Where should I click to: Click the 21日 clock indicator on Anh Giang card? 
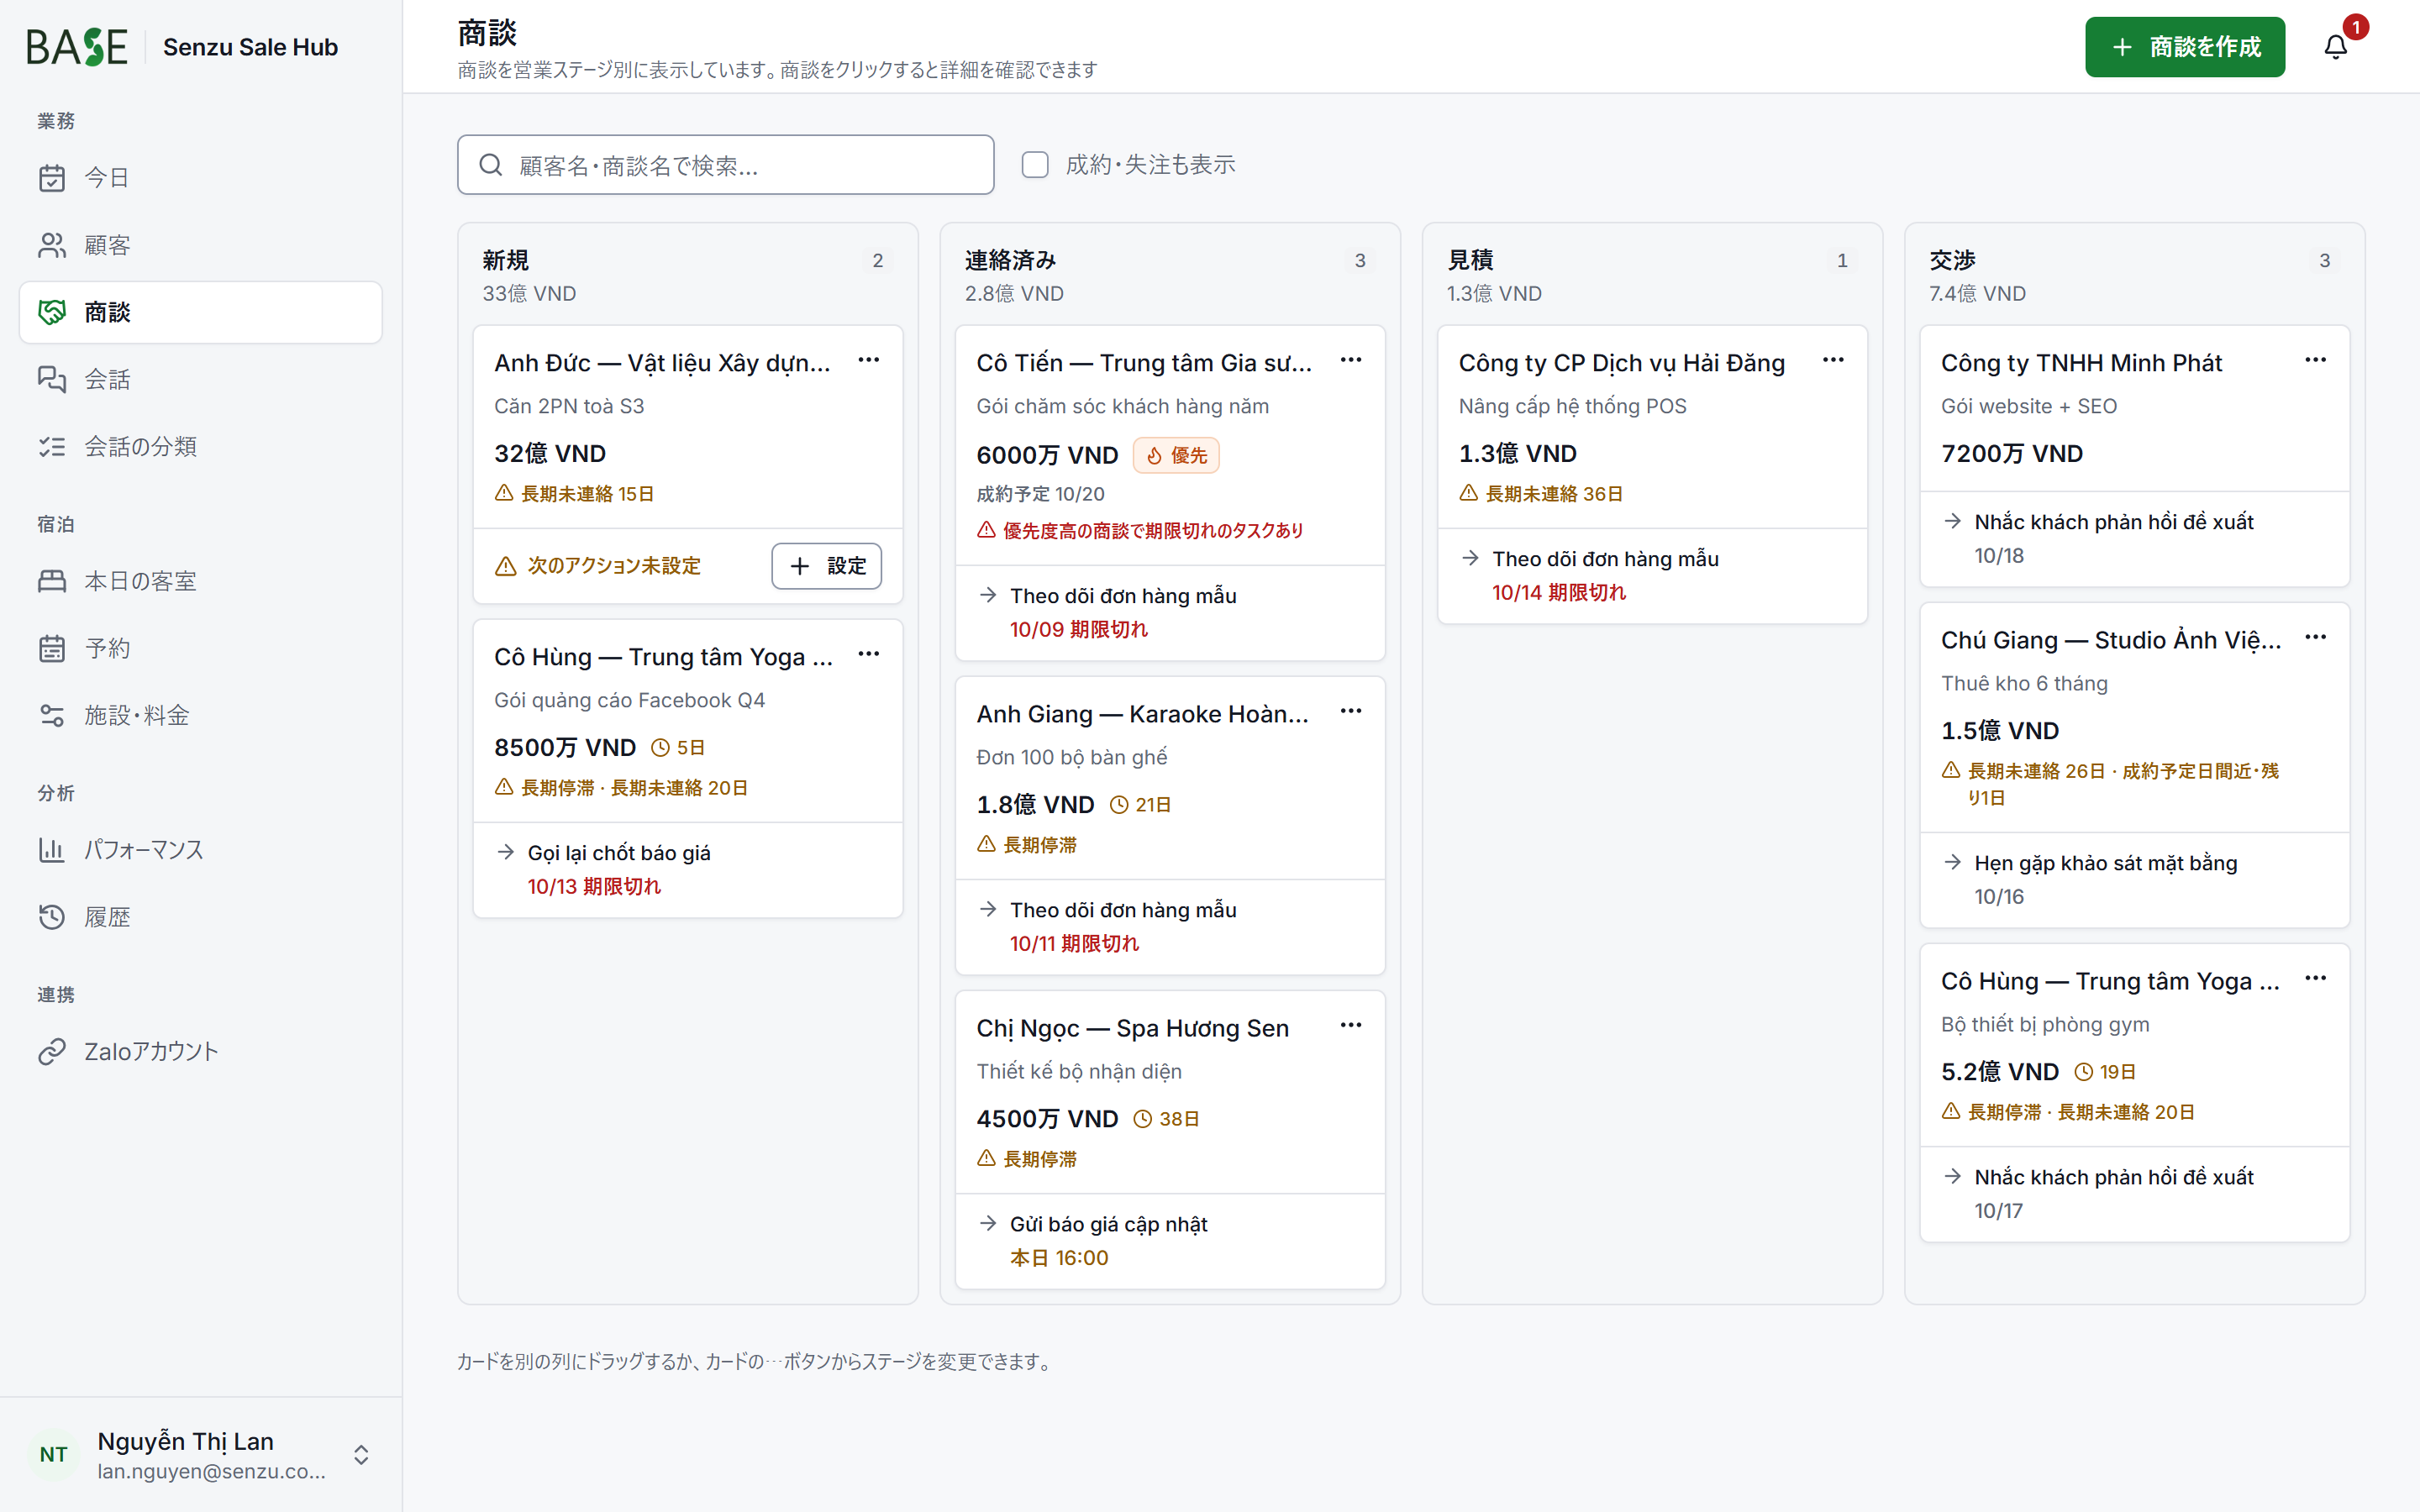click(x=1141, y=805)
